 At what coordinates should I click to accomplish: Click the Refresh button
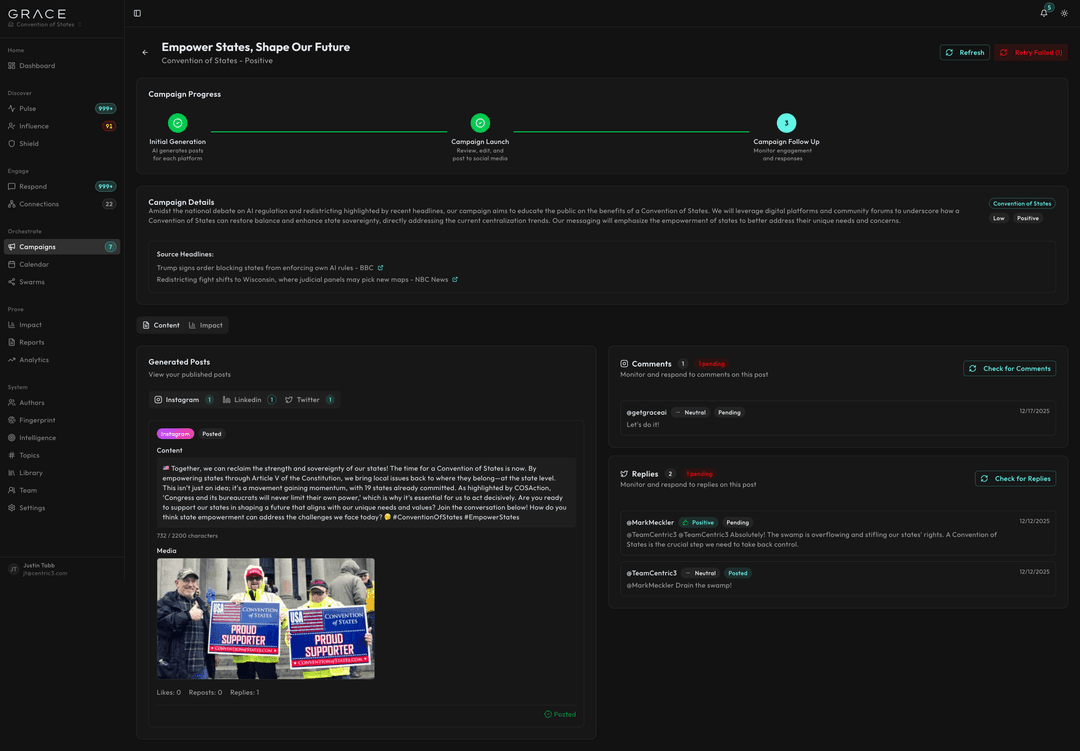964,52
